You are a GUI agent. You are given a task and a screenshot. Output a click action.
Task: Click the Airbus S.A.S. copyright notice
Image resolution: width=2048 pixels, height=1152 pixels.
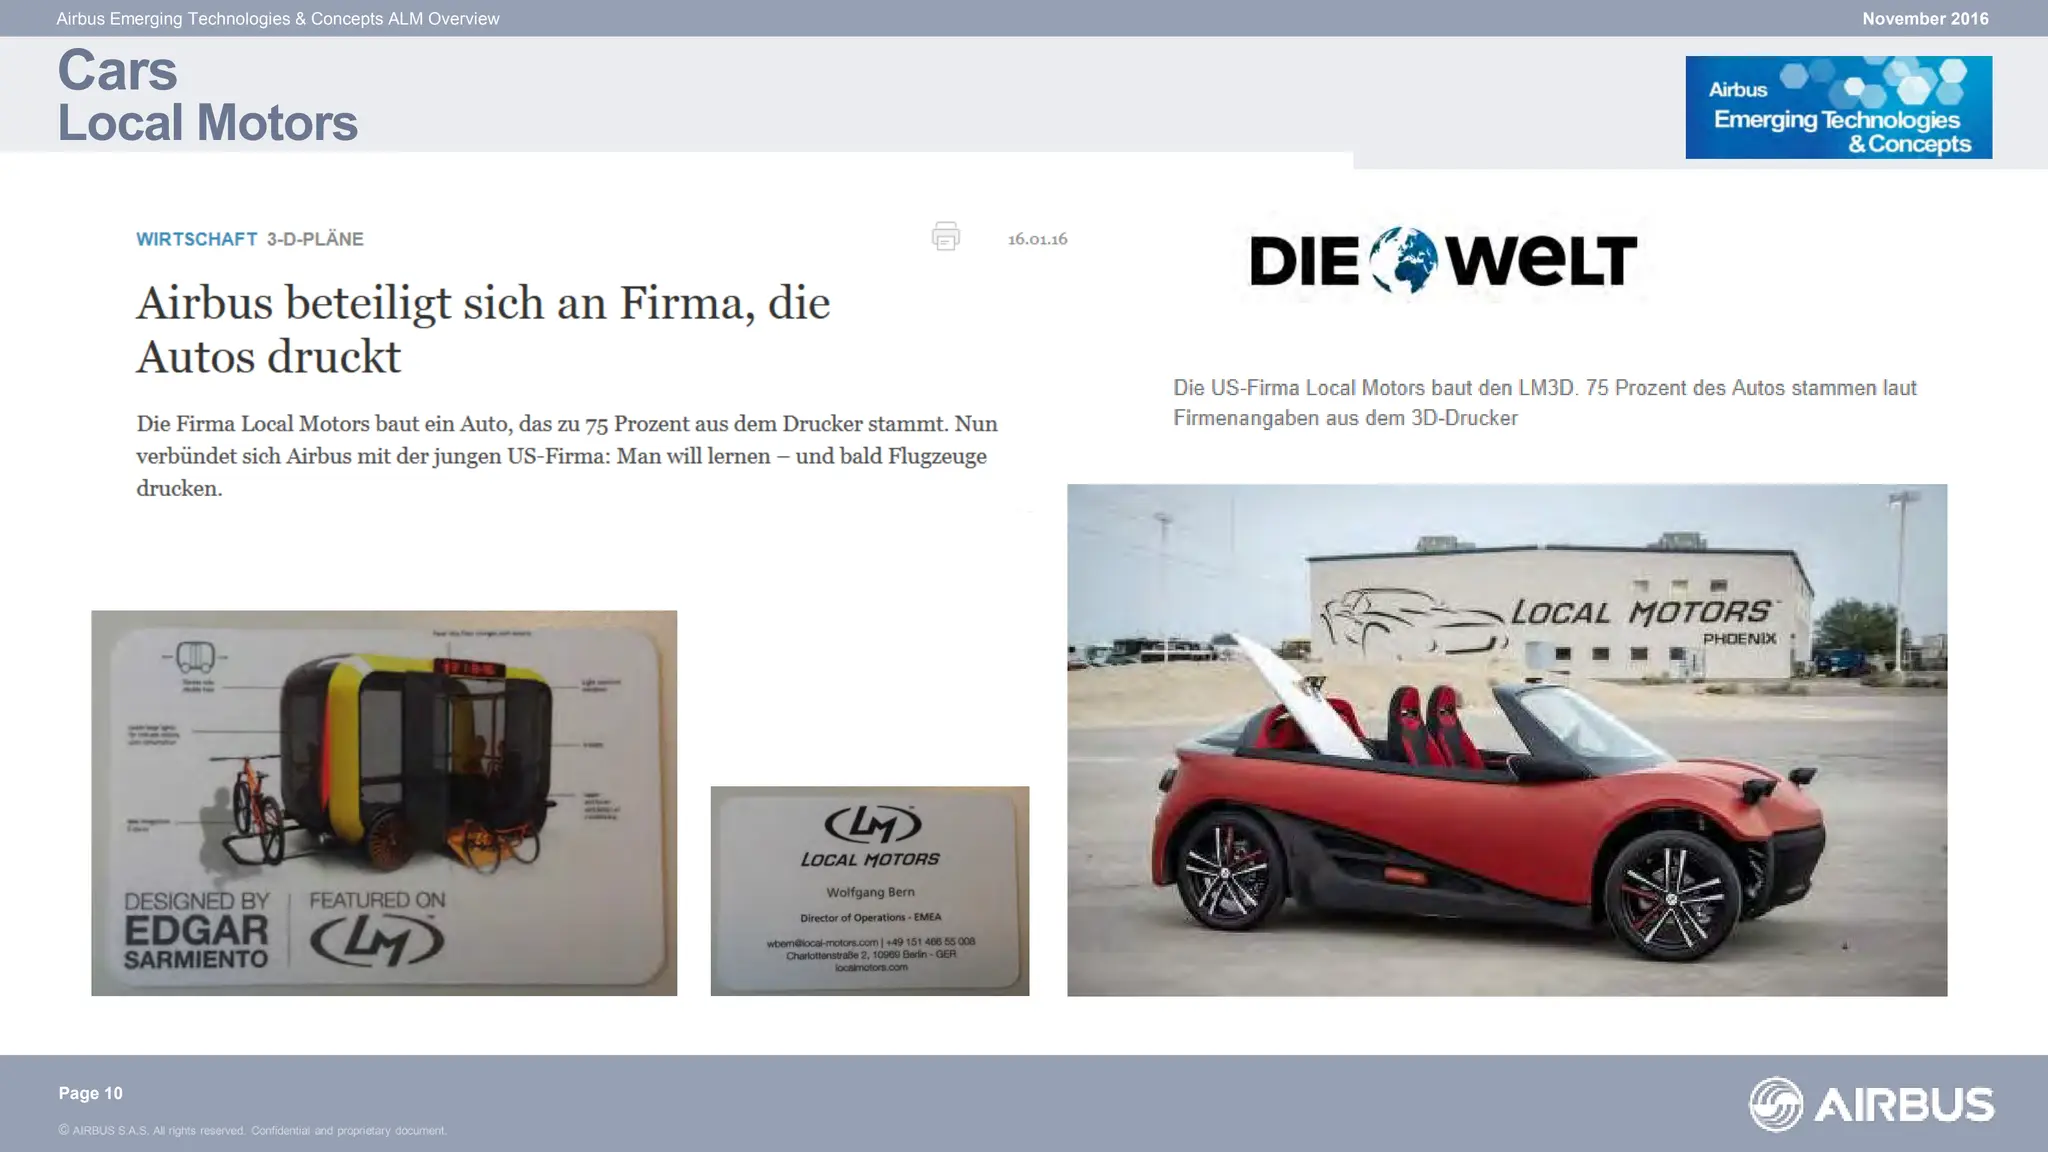click(252, 1131)
